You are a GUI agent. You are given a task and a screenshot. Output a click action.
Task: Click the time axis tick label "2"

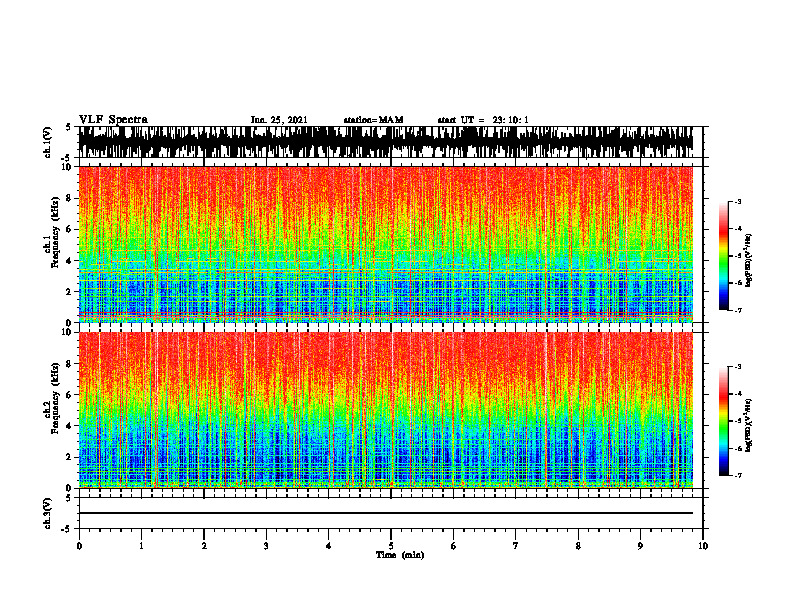click(204, 546)
